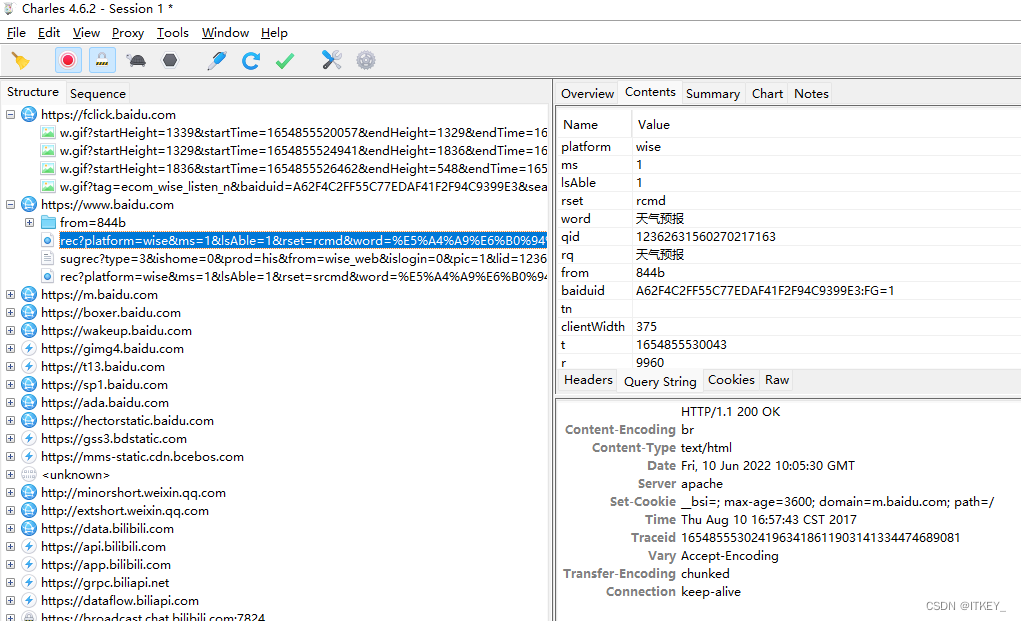1021x621 pixels.
Task: Open Settings via the gear icon
Action: (366, 61)
